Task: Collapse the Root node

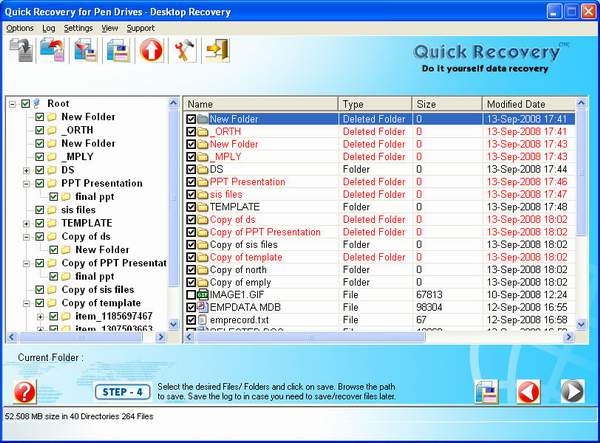Action: (13, 104)
